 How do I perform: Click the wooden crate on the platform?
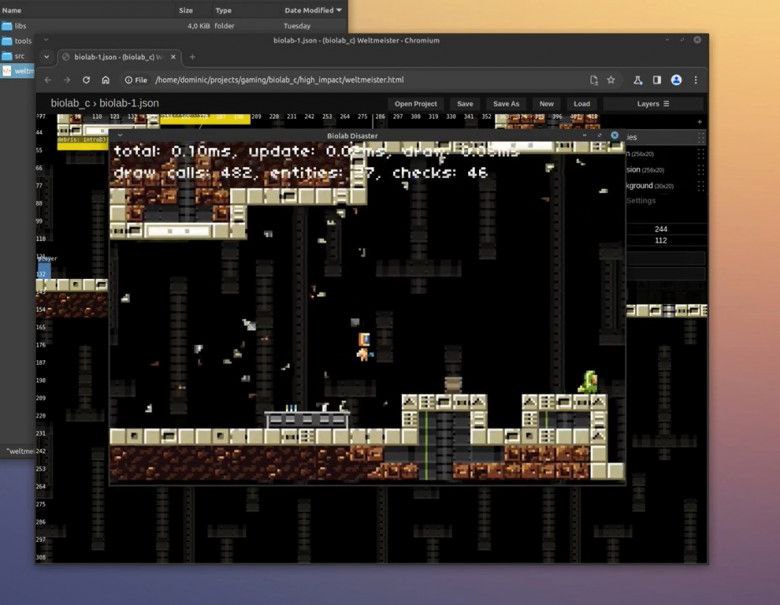coord(453,384)
